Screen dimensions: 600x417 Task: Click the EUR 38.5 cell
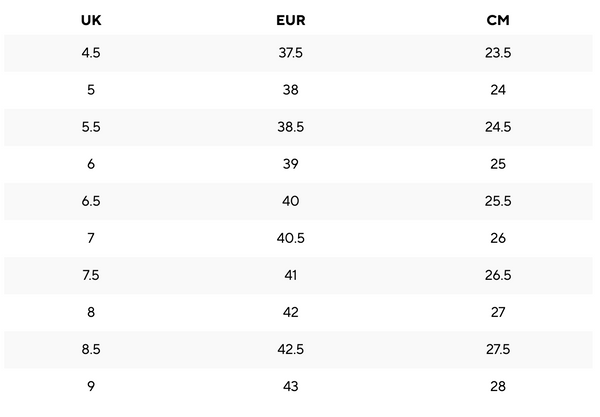pyautogui.click(x=291, y=127)
